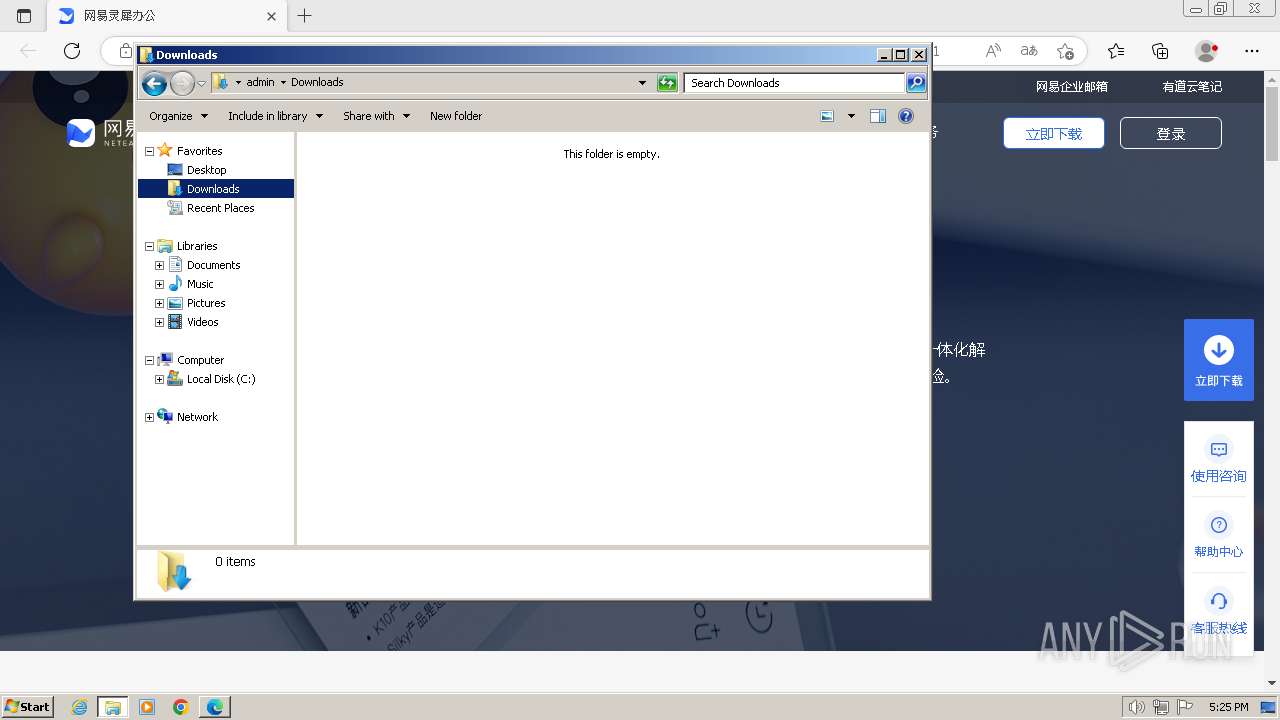Add page to favorites star-plus icon
The height and width of the screenshot is (720, 1280).
(1065, 50)
